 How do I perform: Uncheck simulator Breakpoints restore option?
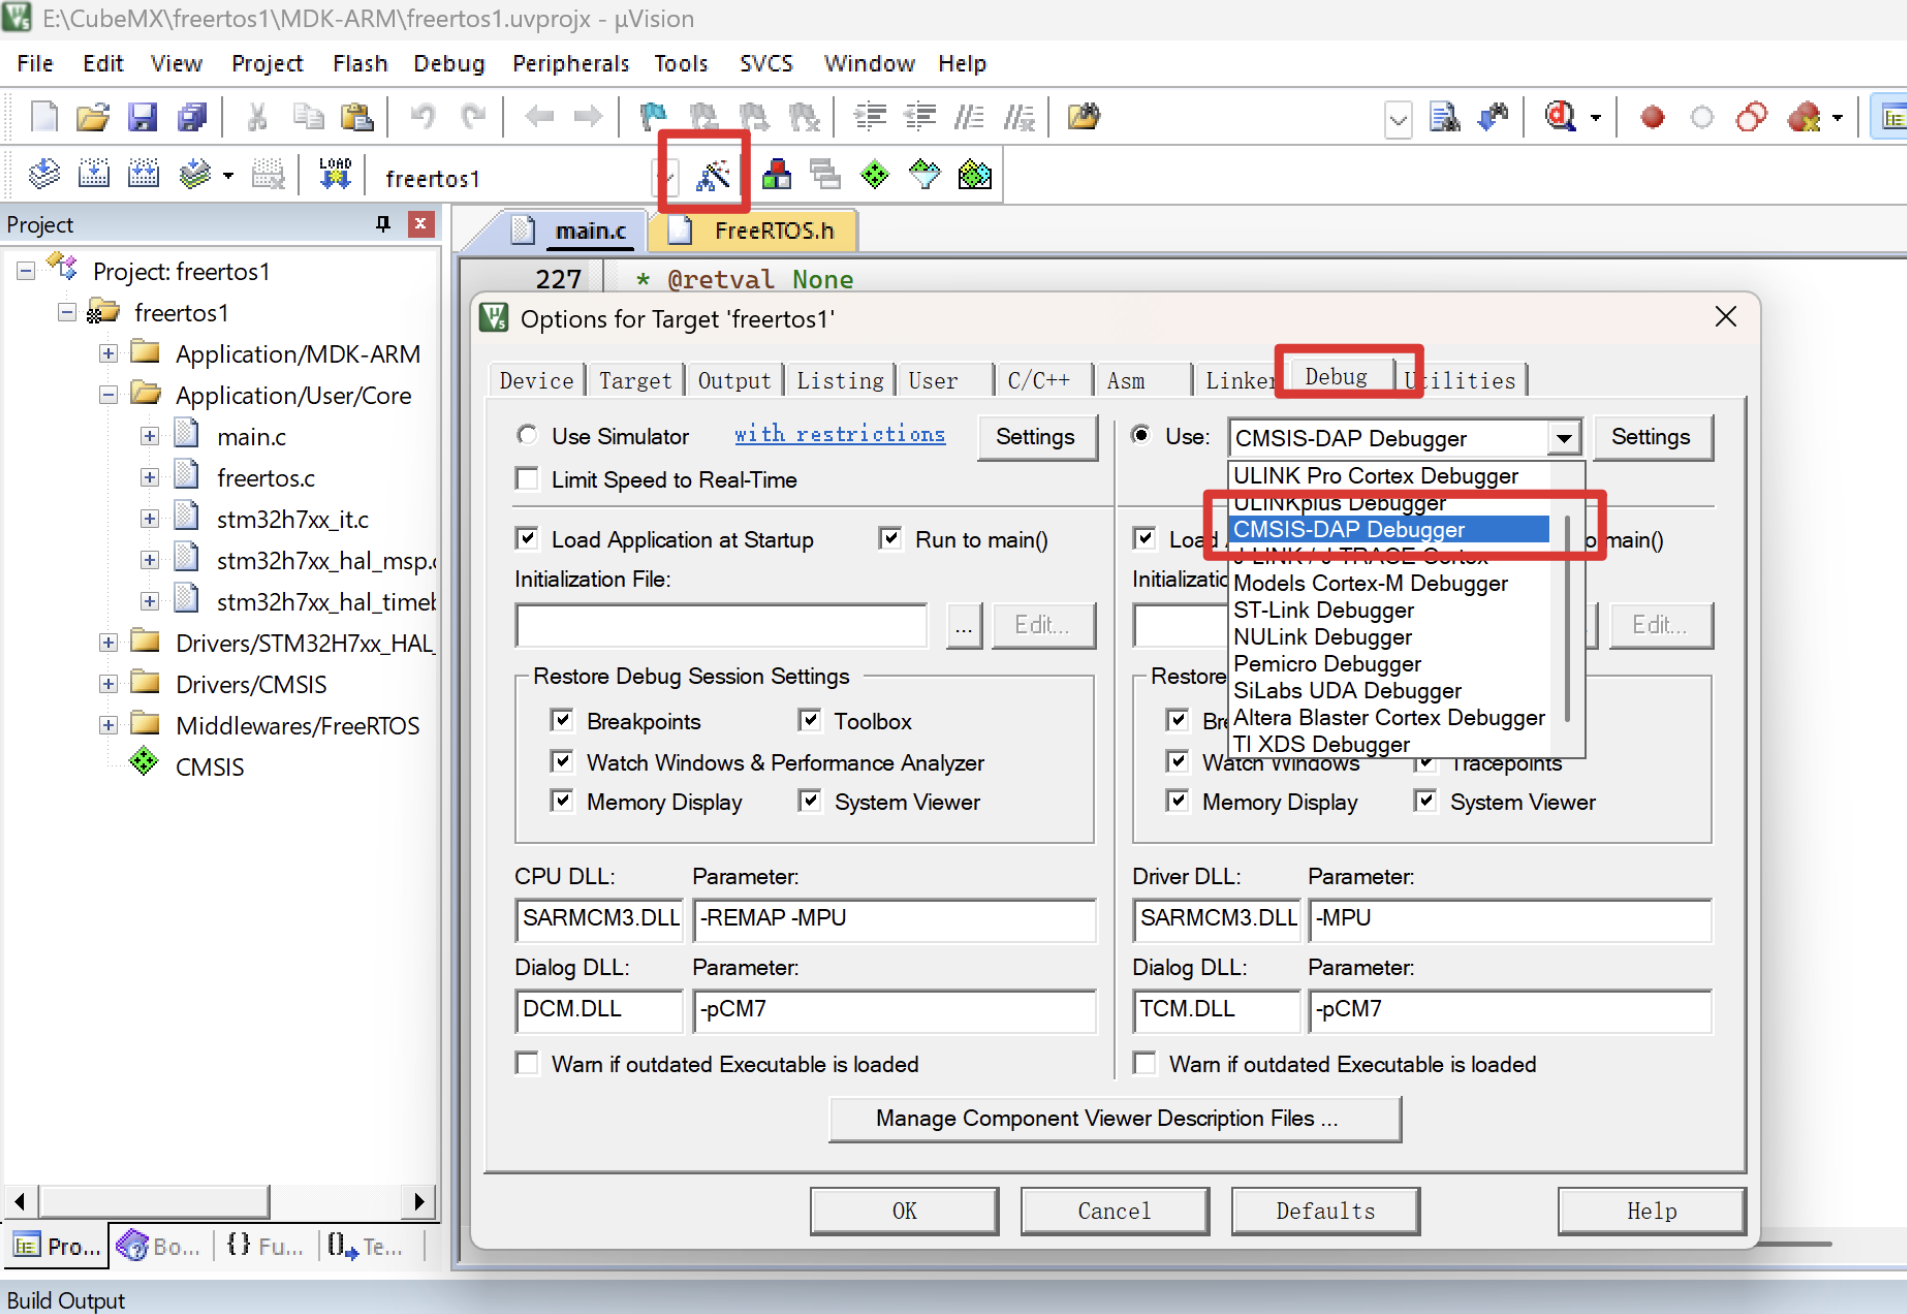click(x=562, y=720)
